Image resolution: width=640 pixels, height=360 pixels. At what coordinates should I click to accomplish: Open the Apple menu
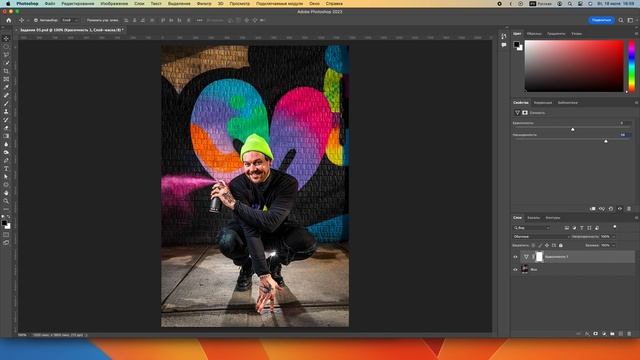pos(8,3)
